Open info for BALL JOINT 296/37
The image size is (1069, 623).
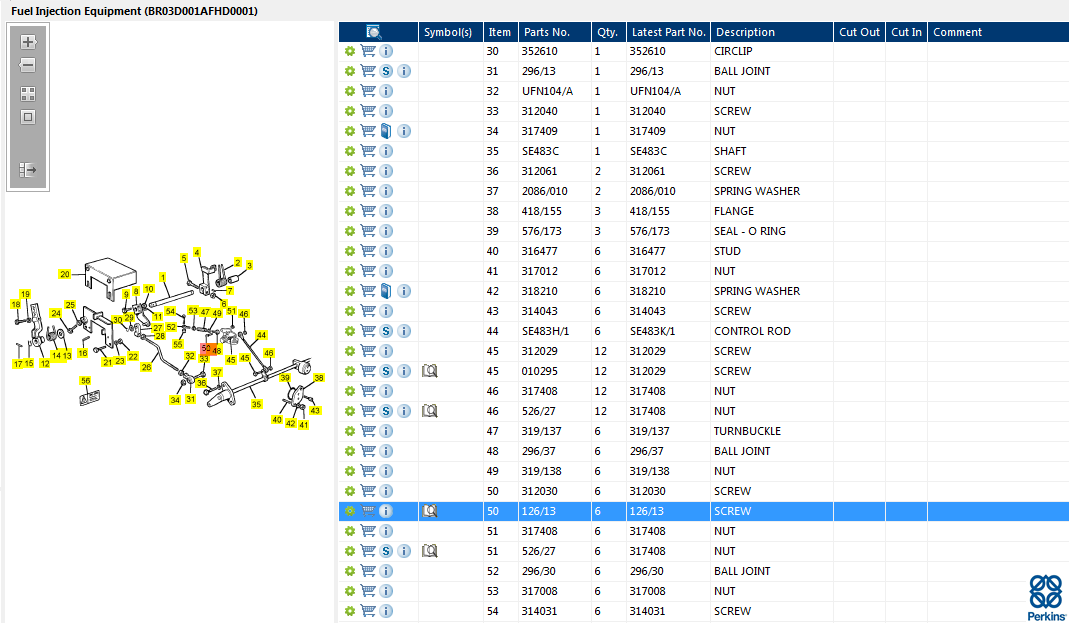point(386,451)
